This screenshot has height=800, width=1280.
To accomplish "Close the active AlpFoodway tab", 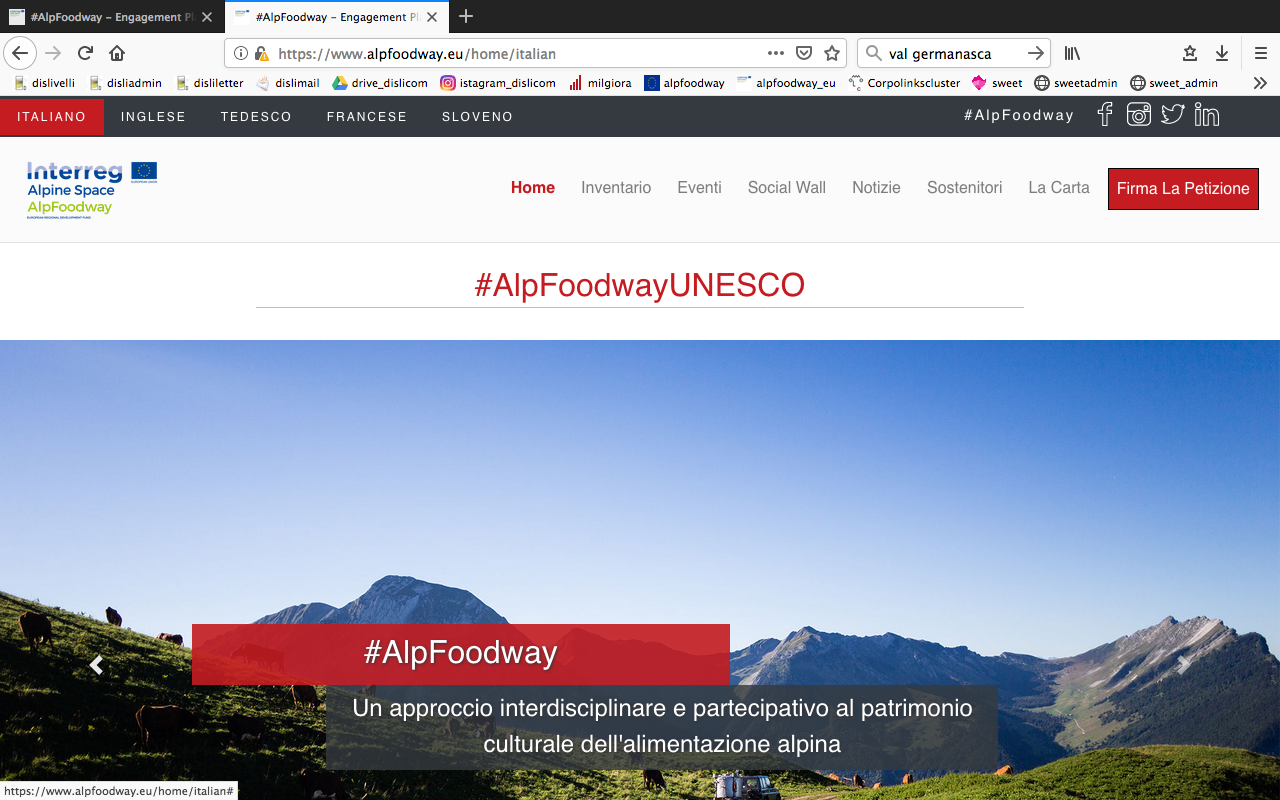I will [x=432, y=17].
